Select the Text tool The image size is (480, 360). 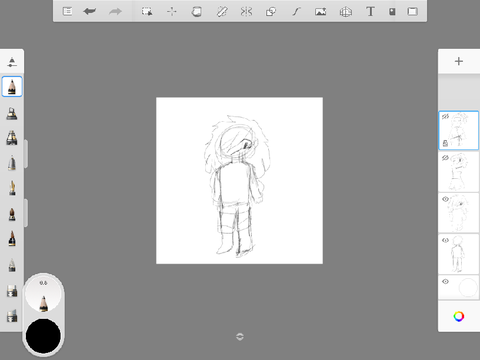pos(370,12)
